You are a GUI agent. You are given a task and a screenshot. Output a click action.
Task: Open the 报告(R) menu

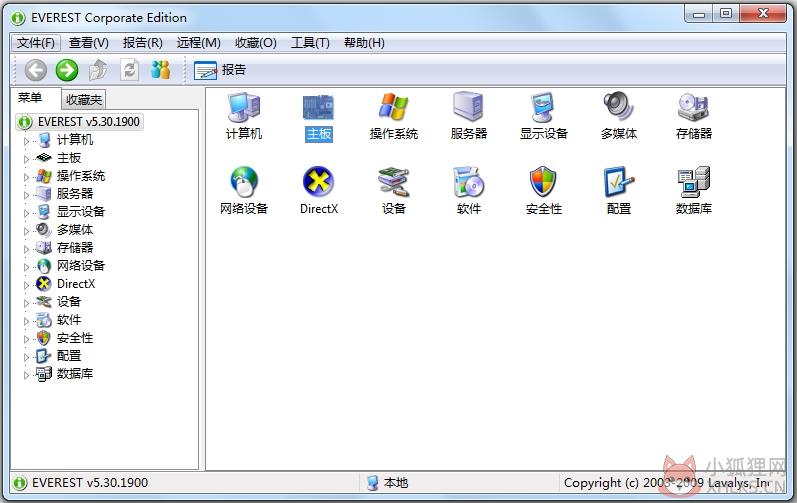143,43
